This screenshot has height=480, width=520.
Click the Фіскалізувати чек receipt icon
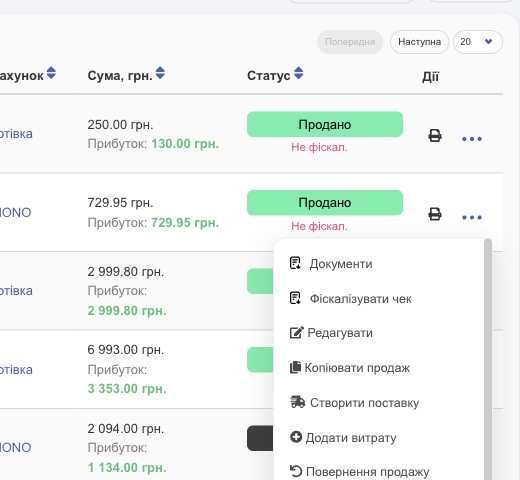(x=295, y=298)
